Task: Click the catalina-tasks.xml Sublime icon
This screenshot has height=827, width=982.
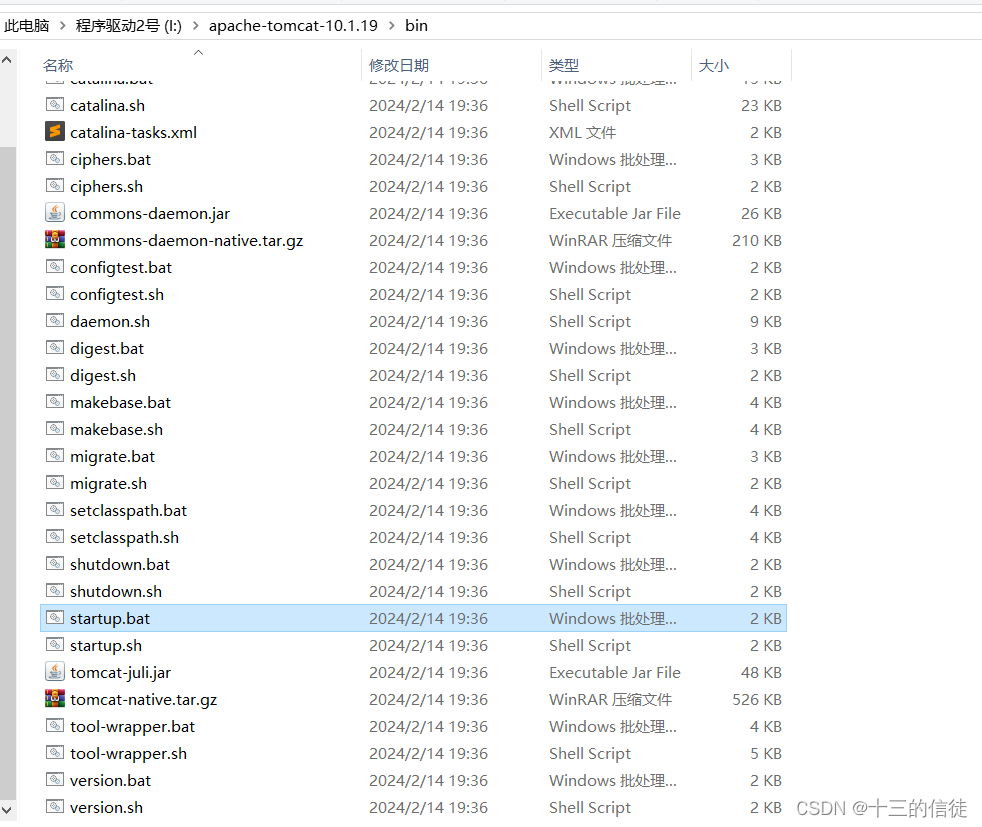Action: pos(54,131)
